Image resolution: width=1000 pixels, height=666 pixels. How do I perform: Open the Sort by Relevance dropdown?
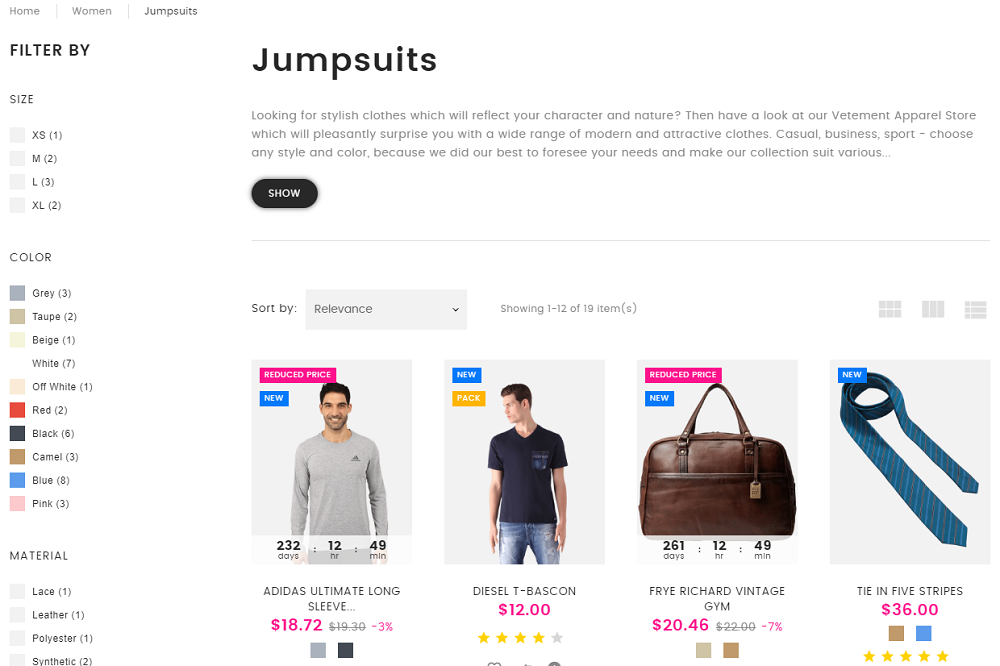click(386, 309)
